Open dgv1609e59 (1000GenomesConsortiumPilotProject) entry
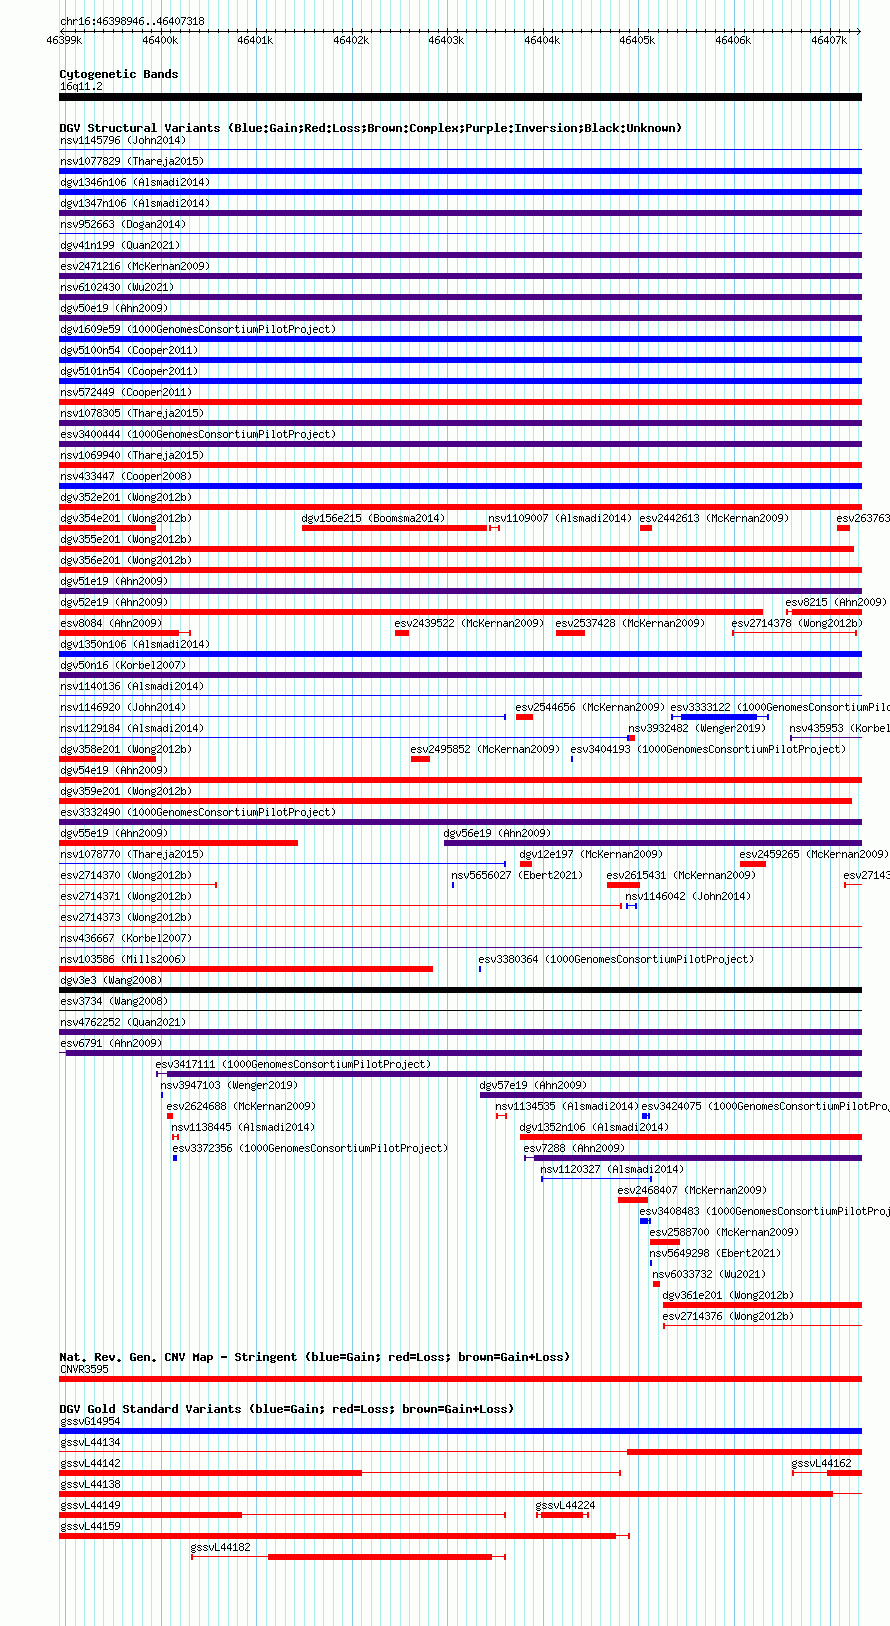 pos(198,329)
